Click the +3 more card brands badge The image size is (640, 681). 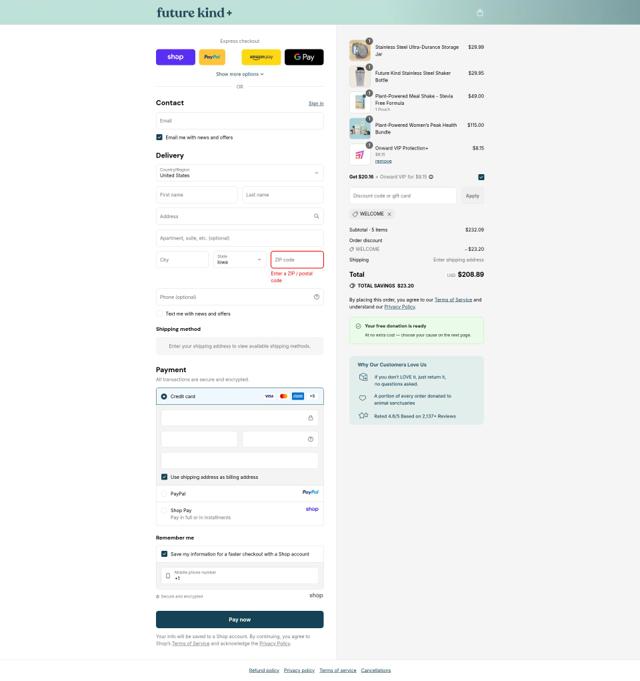click(x=312, y=396)
